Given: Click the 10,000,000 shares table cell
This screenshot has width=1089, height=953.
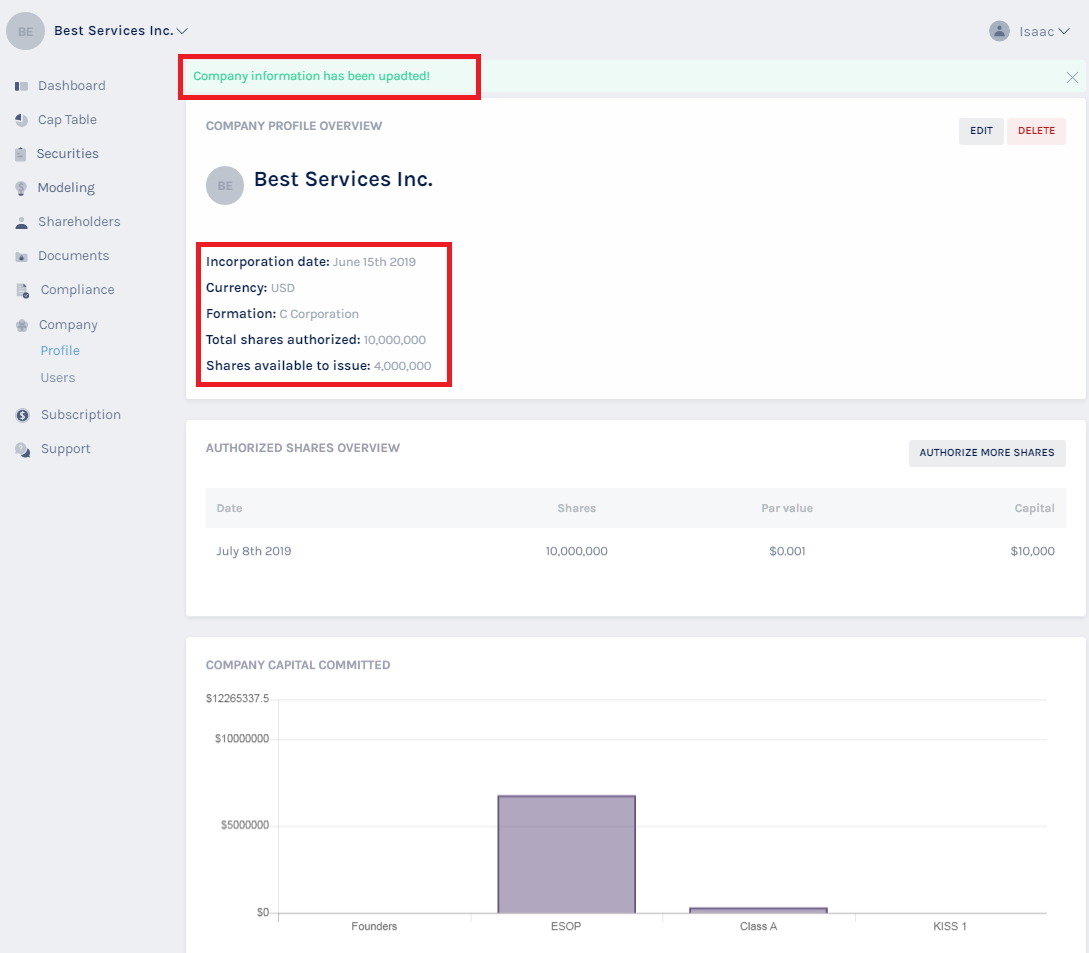Looking at the screenshot, I should point(576,552).
